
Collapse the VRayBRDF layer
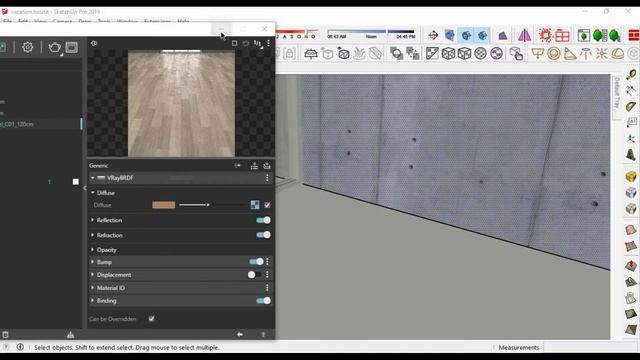click(93, 178)
